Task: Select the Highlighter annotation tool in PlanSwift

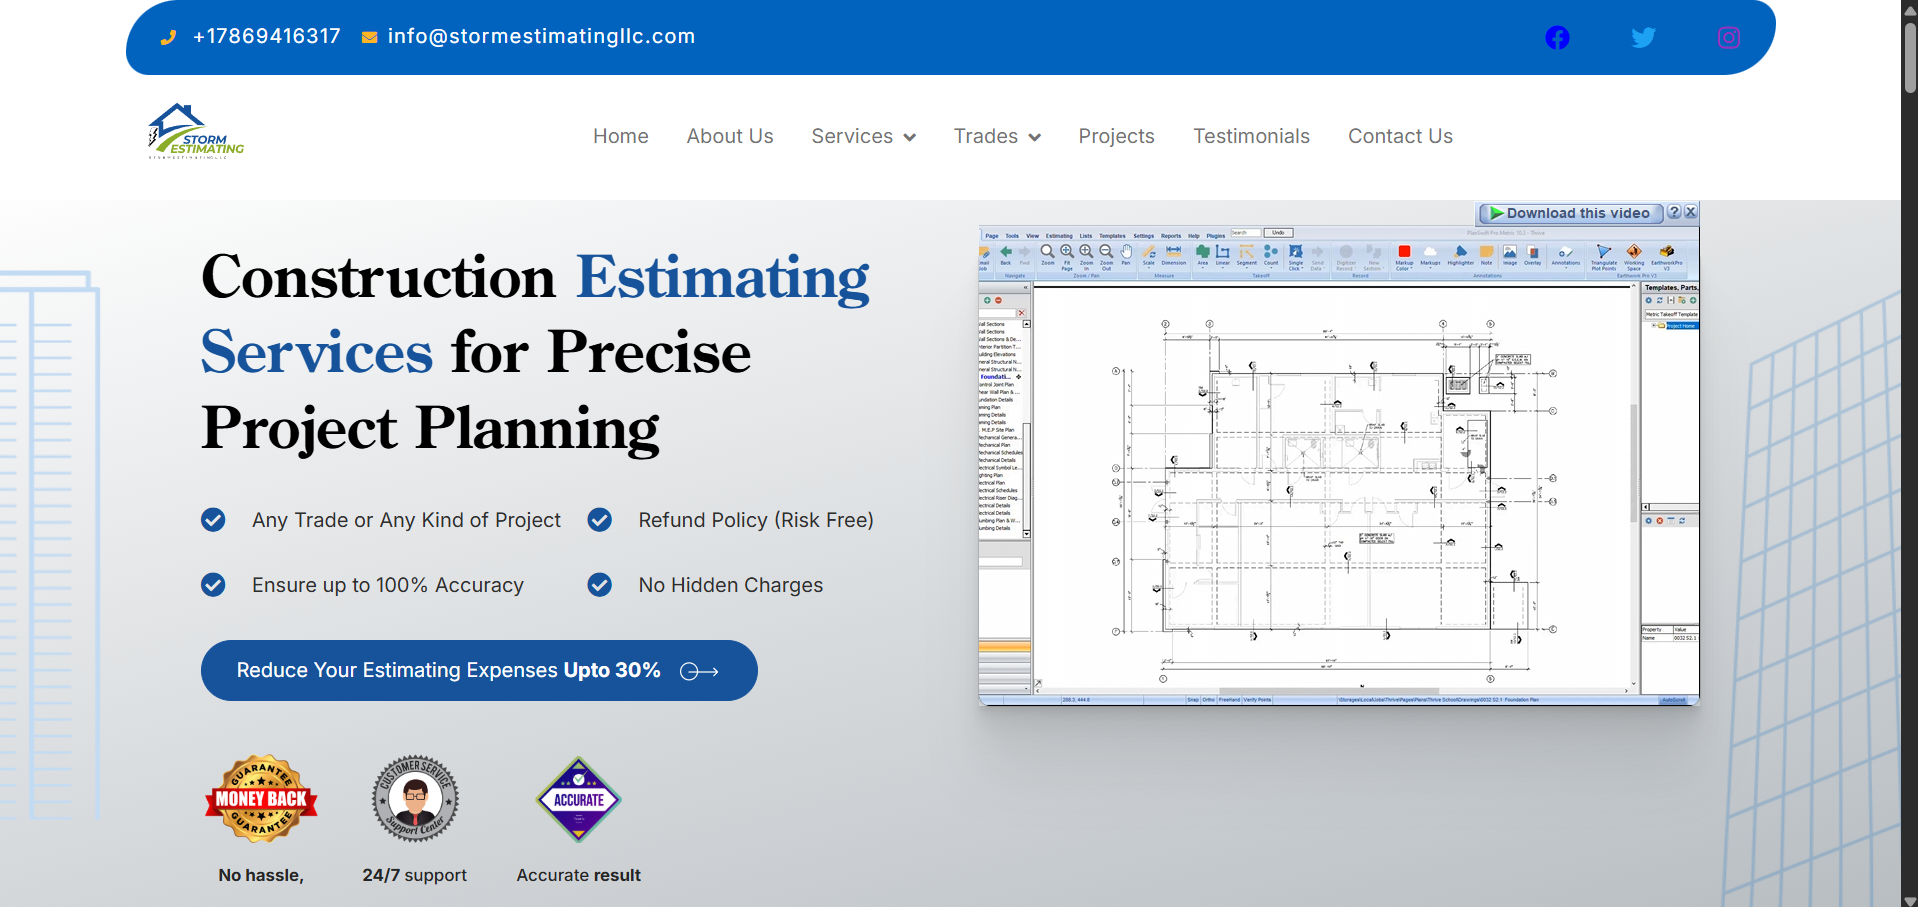Action: [x=1460, y=255]
